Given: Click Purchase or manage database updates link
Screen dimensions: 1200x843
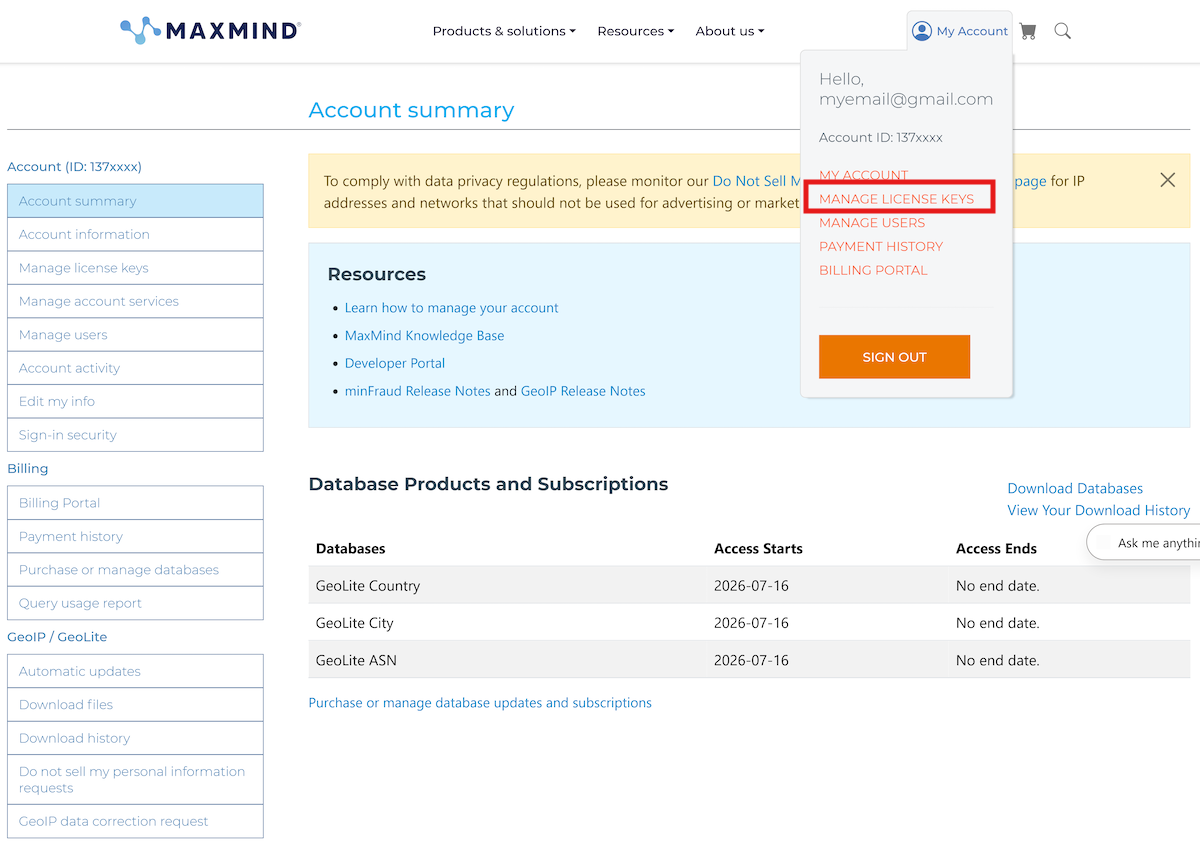Looking at the screenshot, I should [x=480, y=703].
